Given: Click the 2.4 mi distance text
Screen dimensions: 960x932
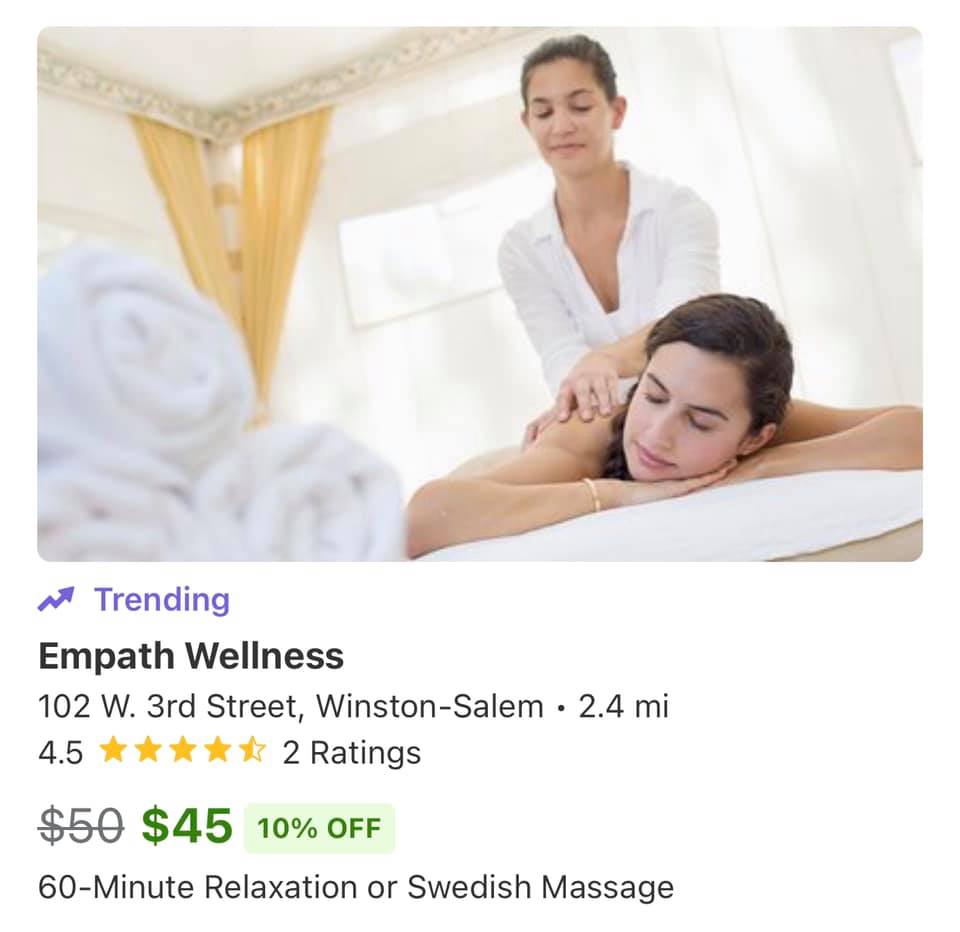Looking at the screenshot, I should coord(623,706).
